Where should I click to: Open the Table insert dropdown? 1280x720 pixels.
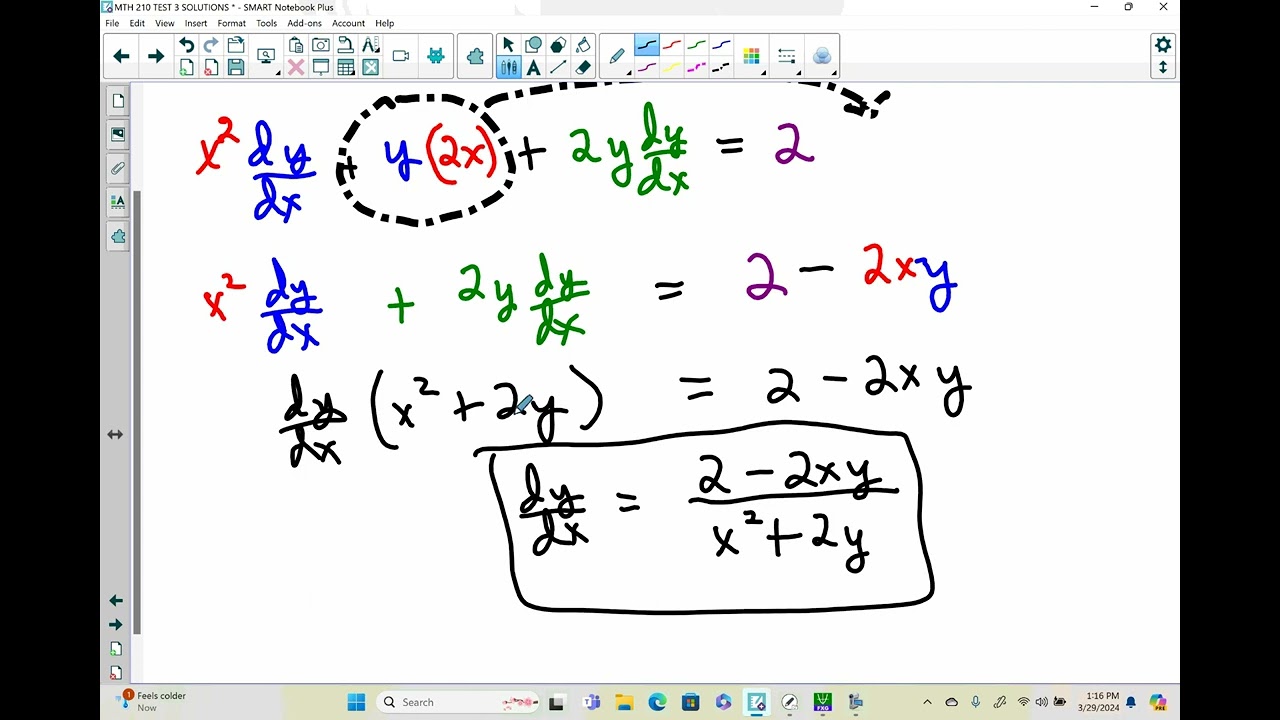click(346, 67)
